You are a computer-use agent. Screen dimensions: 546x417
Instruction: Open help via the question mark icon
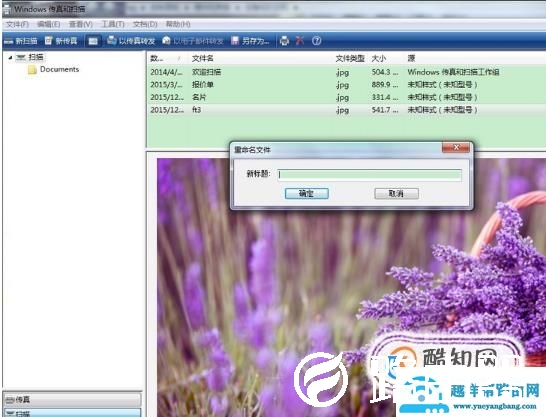point(317,41)
